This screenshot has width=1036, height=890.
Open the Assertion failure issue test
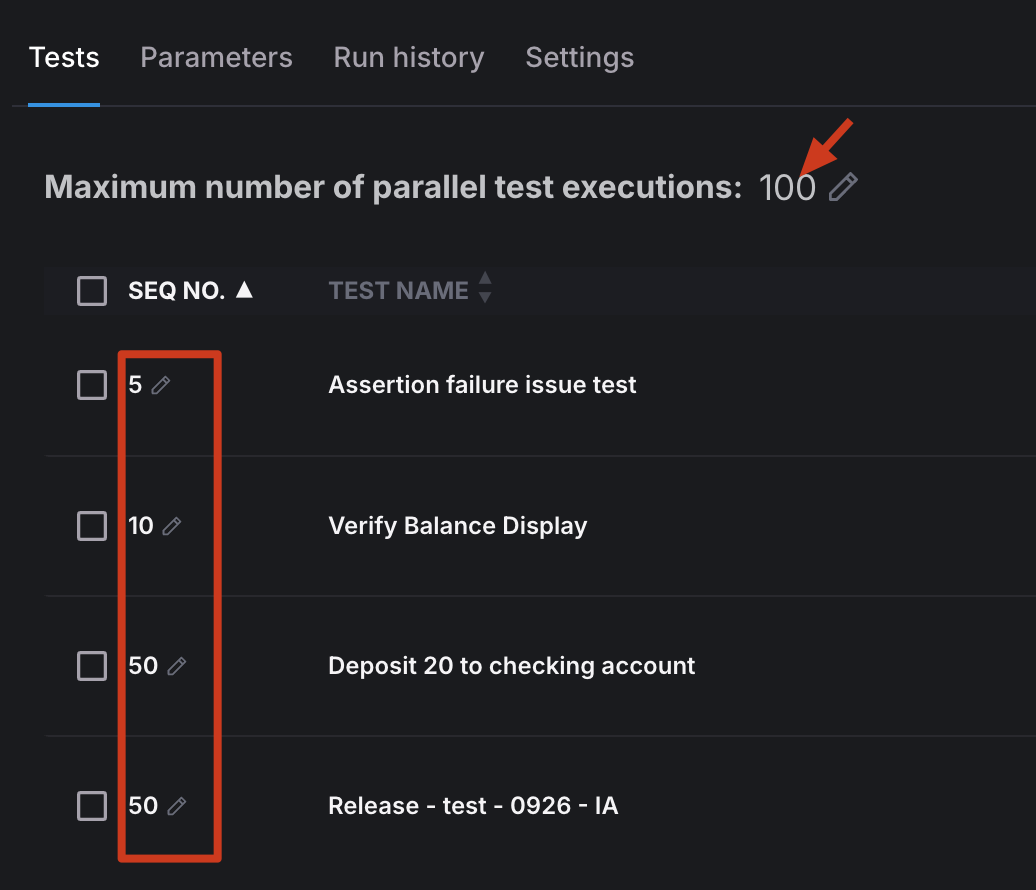click(482, 384)
